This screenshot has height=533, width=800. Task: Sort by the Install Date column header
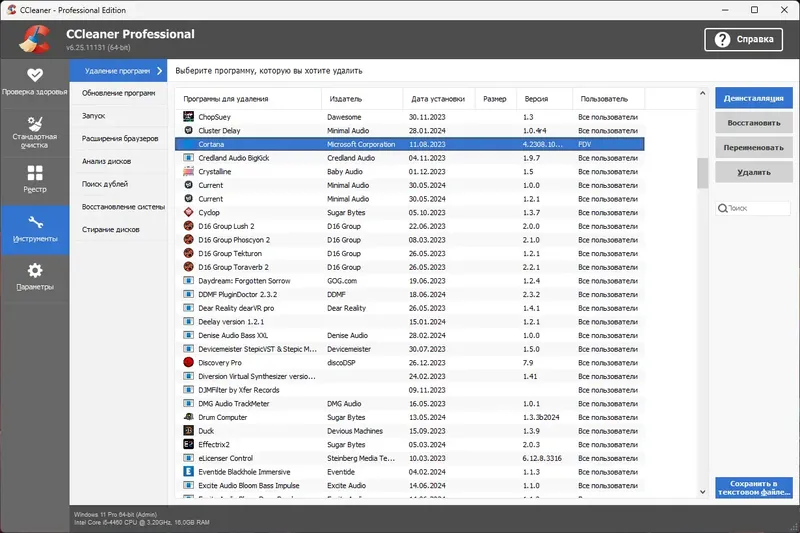click(x=437, y=99)
